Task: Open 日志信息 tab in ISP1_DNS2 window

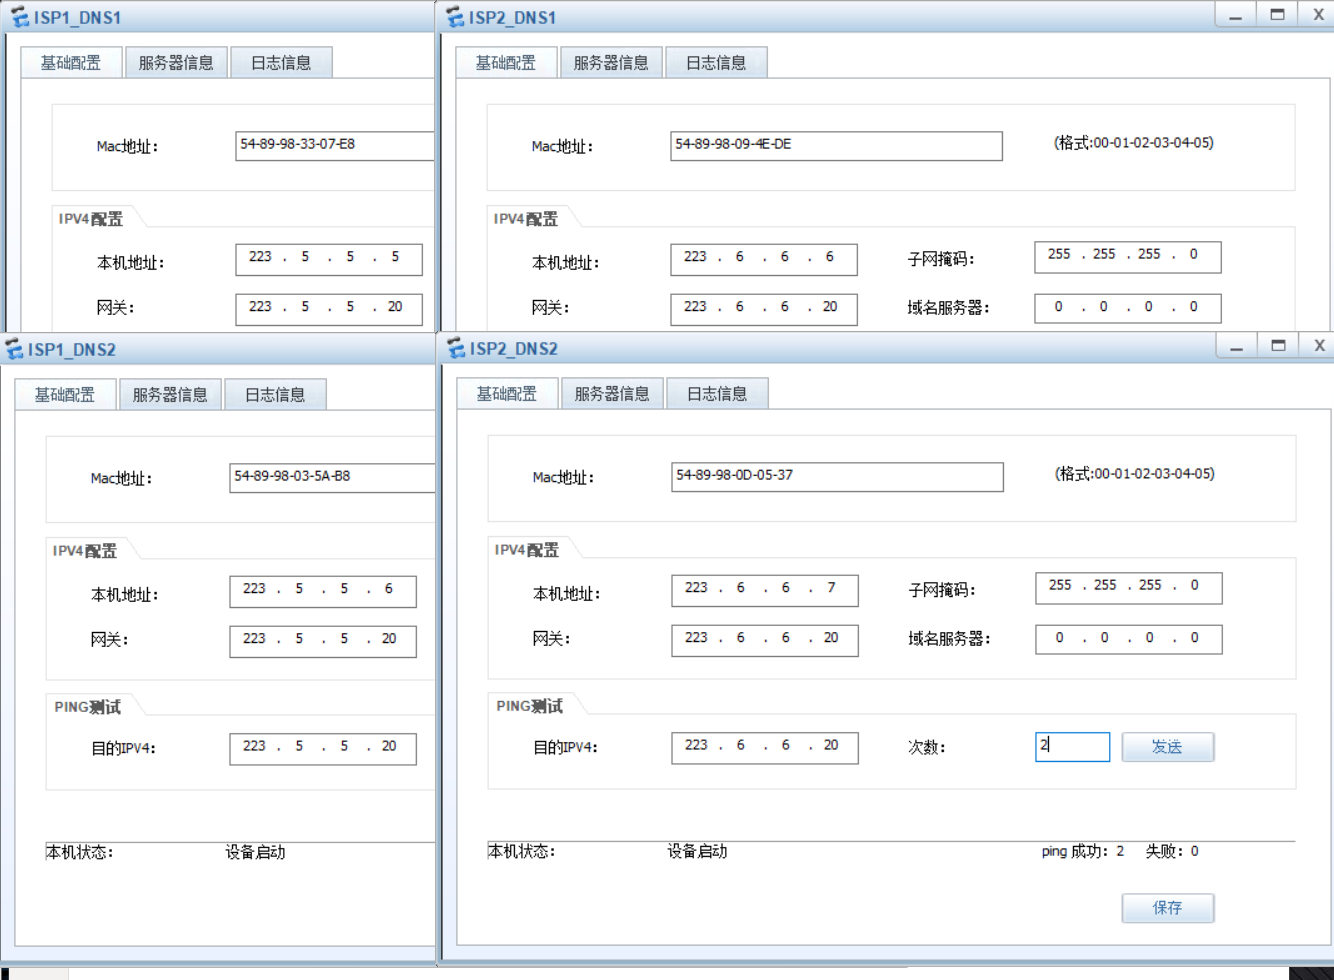Action: coord(275,394)
